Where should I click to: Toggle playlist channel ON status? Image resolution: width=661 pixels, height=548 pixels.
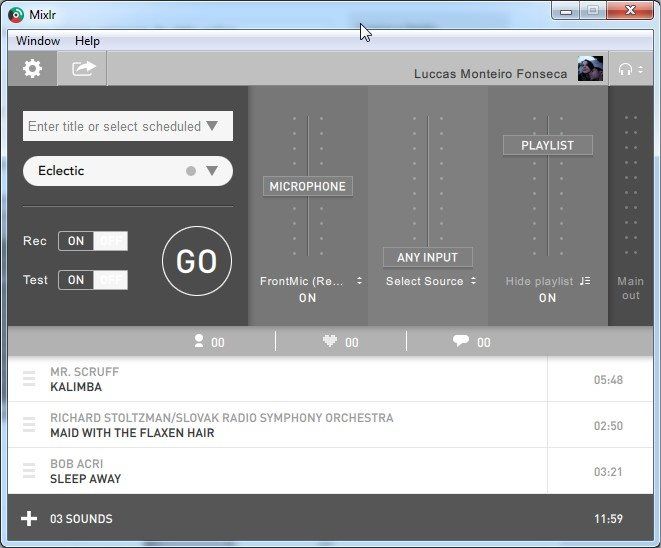click(547, 298)
